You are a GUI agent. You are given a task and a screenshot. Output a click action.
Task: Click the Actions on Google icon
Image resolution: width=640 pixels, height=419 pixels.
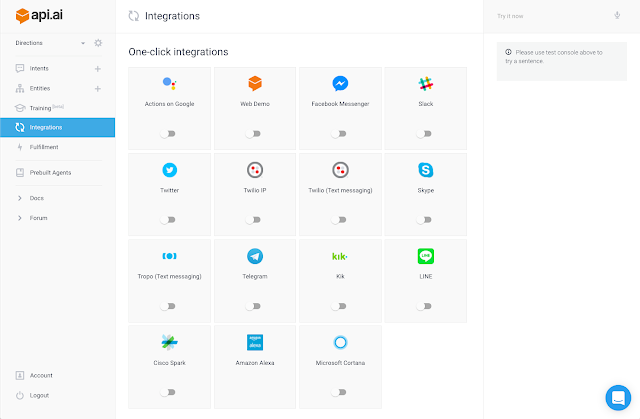click(x=169, y=83)
